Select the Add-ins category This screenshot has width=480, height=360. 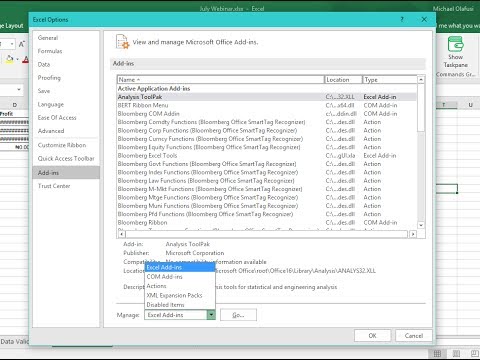[66, 173]
